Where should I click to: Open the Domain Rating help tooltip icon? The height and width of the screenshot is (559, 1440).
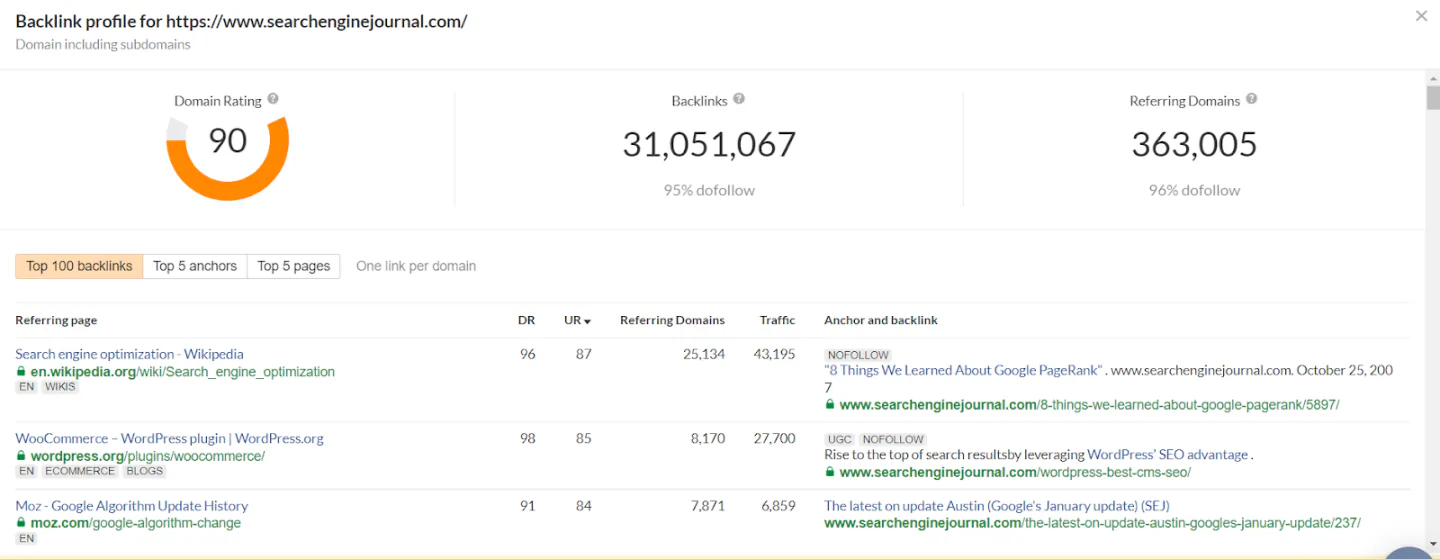273,99
